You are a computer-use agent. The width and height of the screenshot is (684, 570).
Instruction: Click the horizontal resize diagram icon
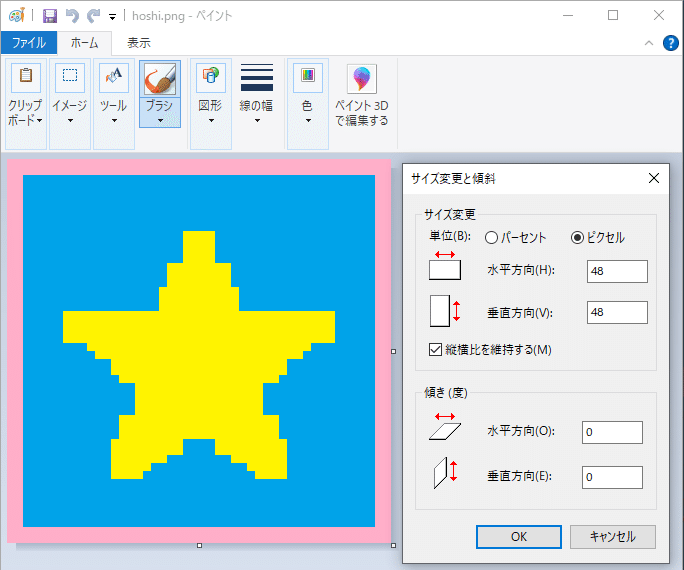click(445, 266)
